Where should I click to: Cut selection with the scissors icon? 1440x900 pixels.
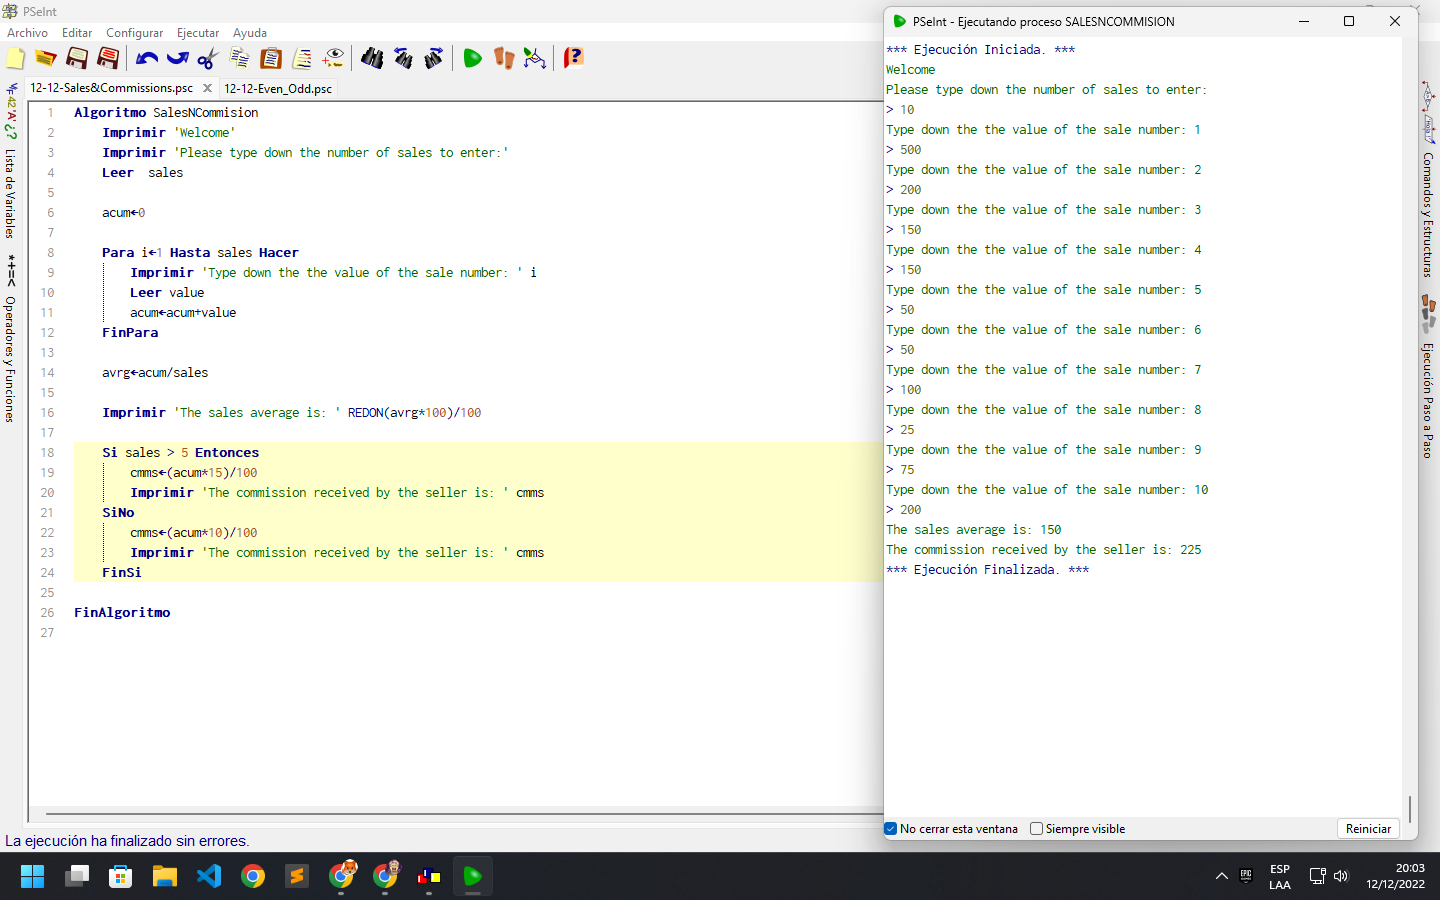208,58
